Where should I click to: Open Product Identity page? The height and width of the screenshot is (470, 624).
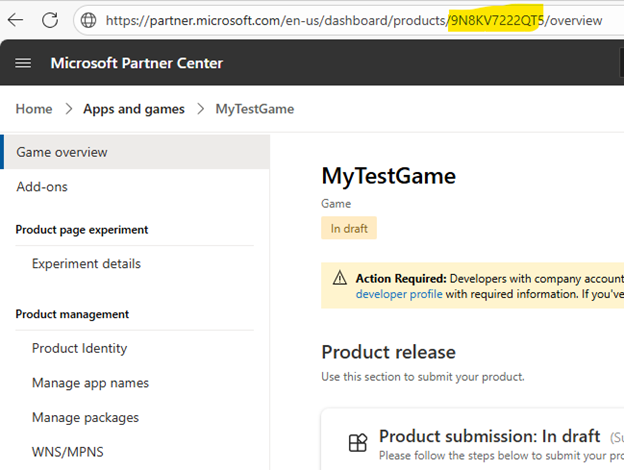pos(80,348)
